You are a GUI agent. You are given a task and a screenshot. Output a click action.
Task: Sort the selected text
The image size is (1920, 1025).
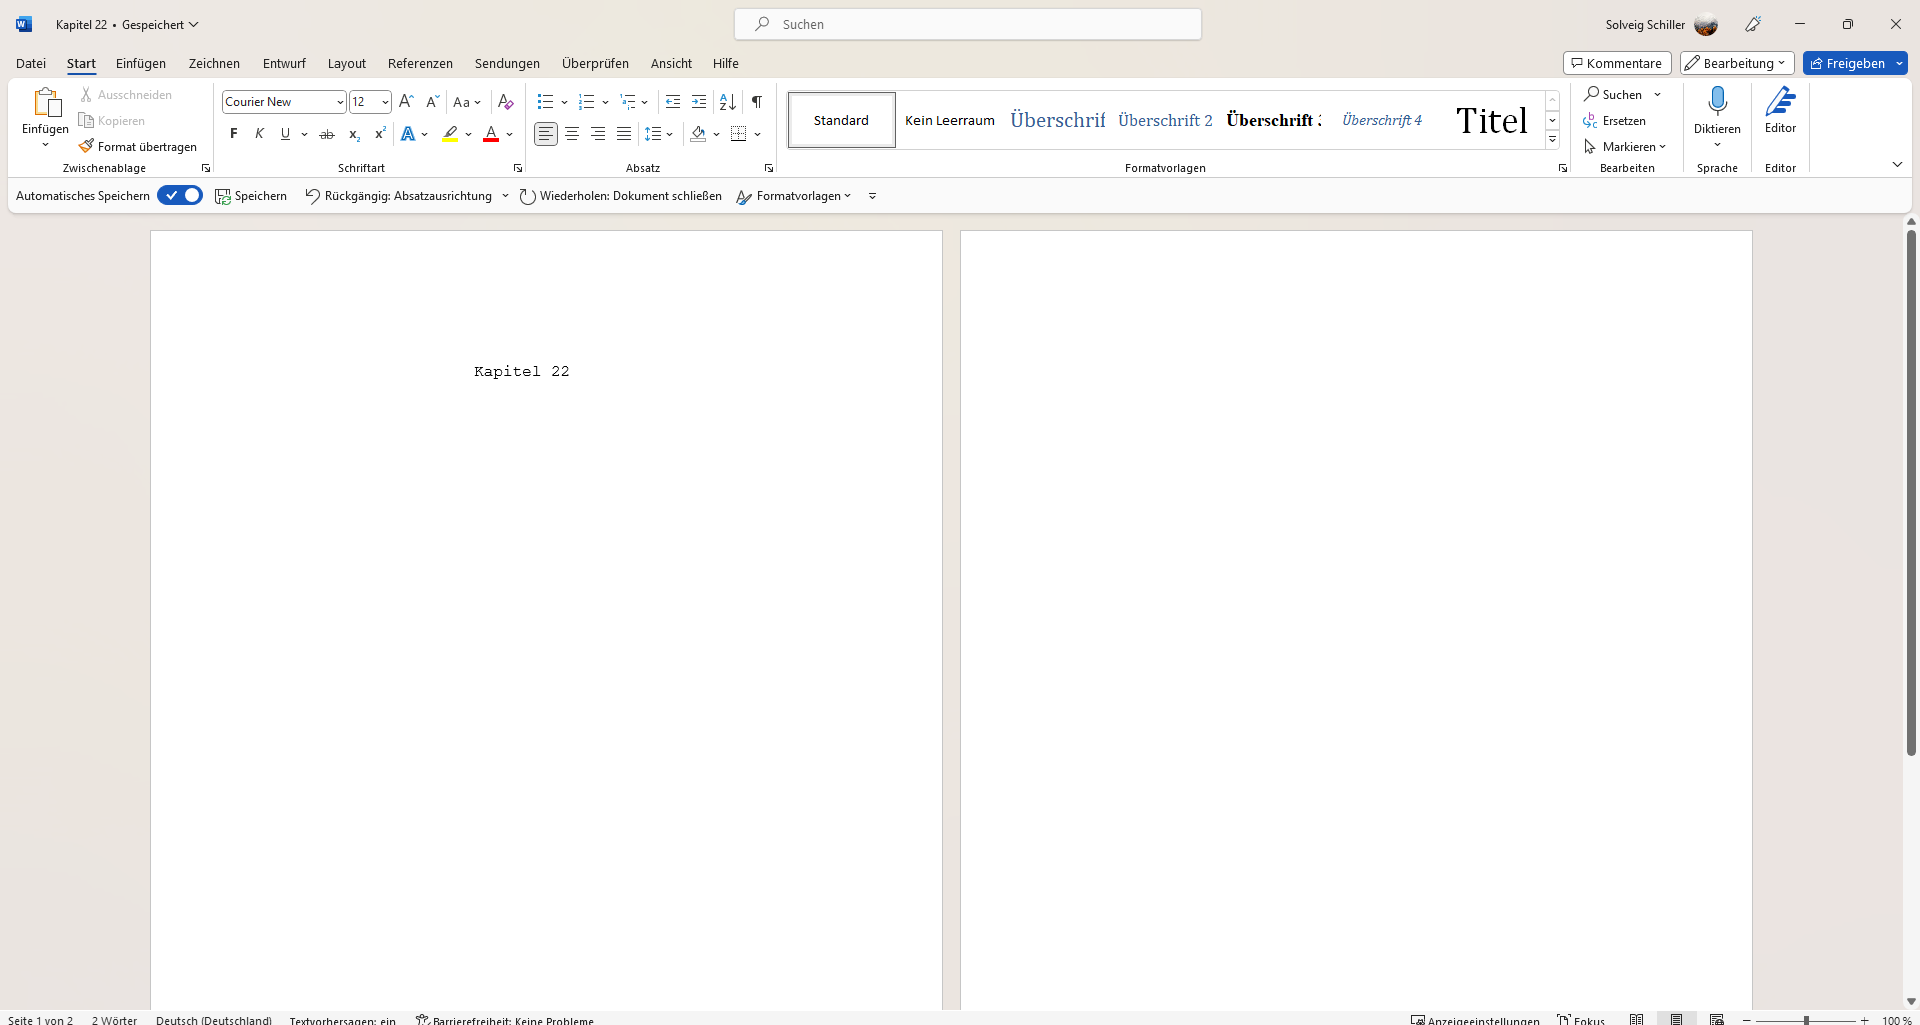[728, 102]
